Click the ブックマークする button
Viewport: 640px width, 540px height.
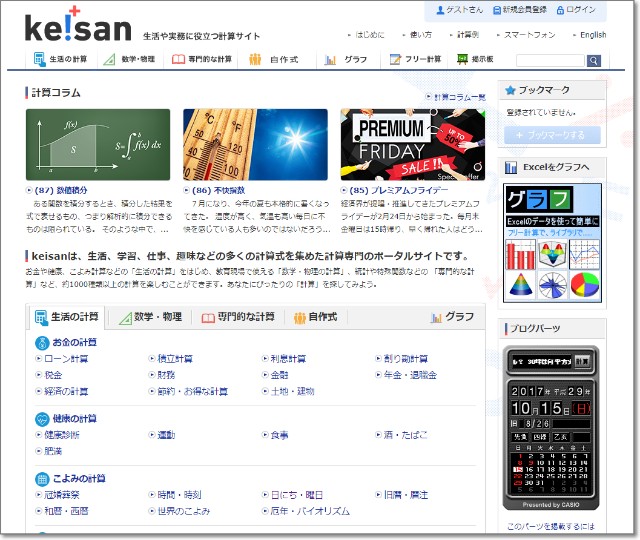[552, 135]
